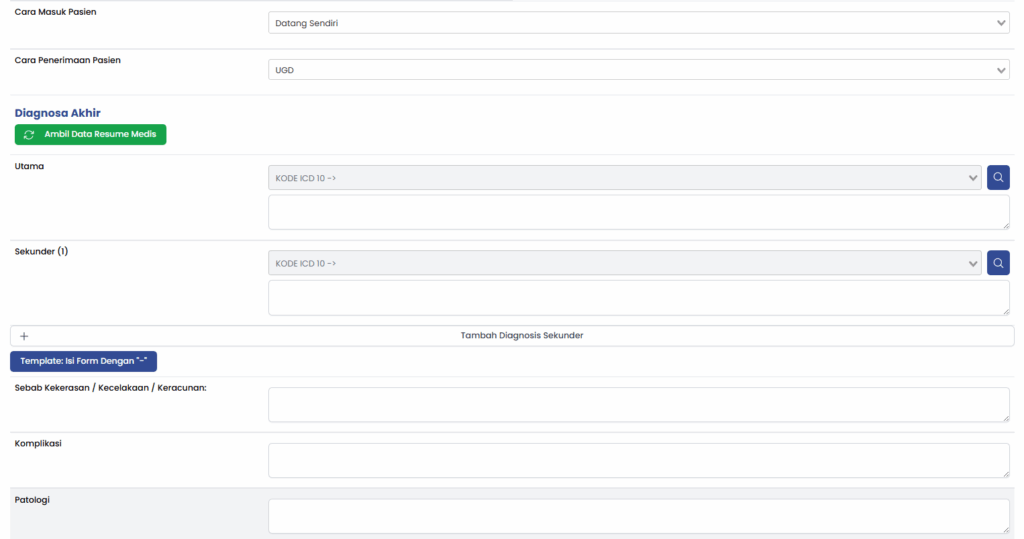1024x539 pixels.
Task: Focus the Utama diagnosis text area
Action: [638, 212]
